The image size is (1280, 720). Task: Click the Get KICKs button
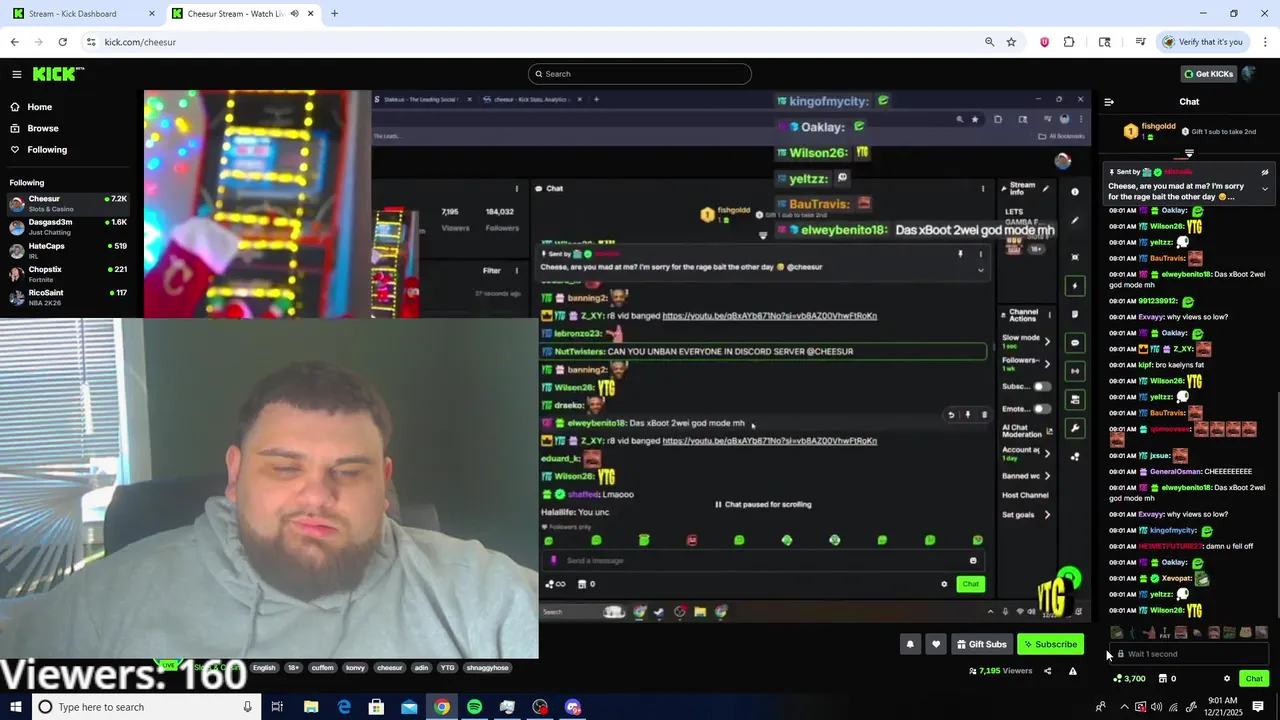(1208, 74)
